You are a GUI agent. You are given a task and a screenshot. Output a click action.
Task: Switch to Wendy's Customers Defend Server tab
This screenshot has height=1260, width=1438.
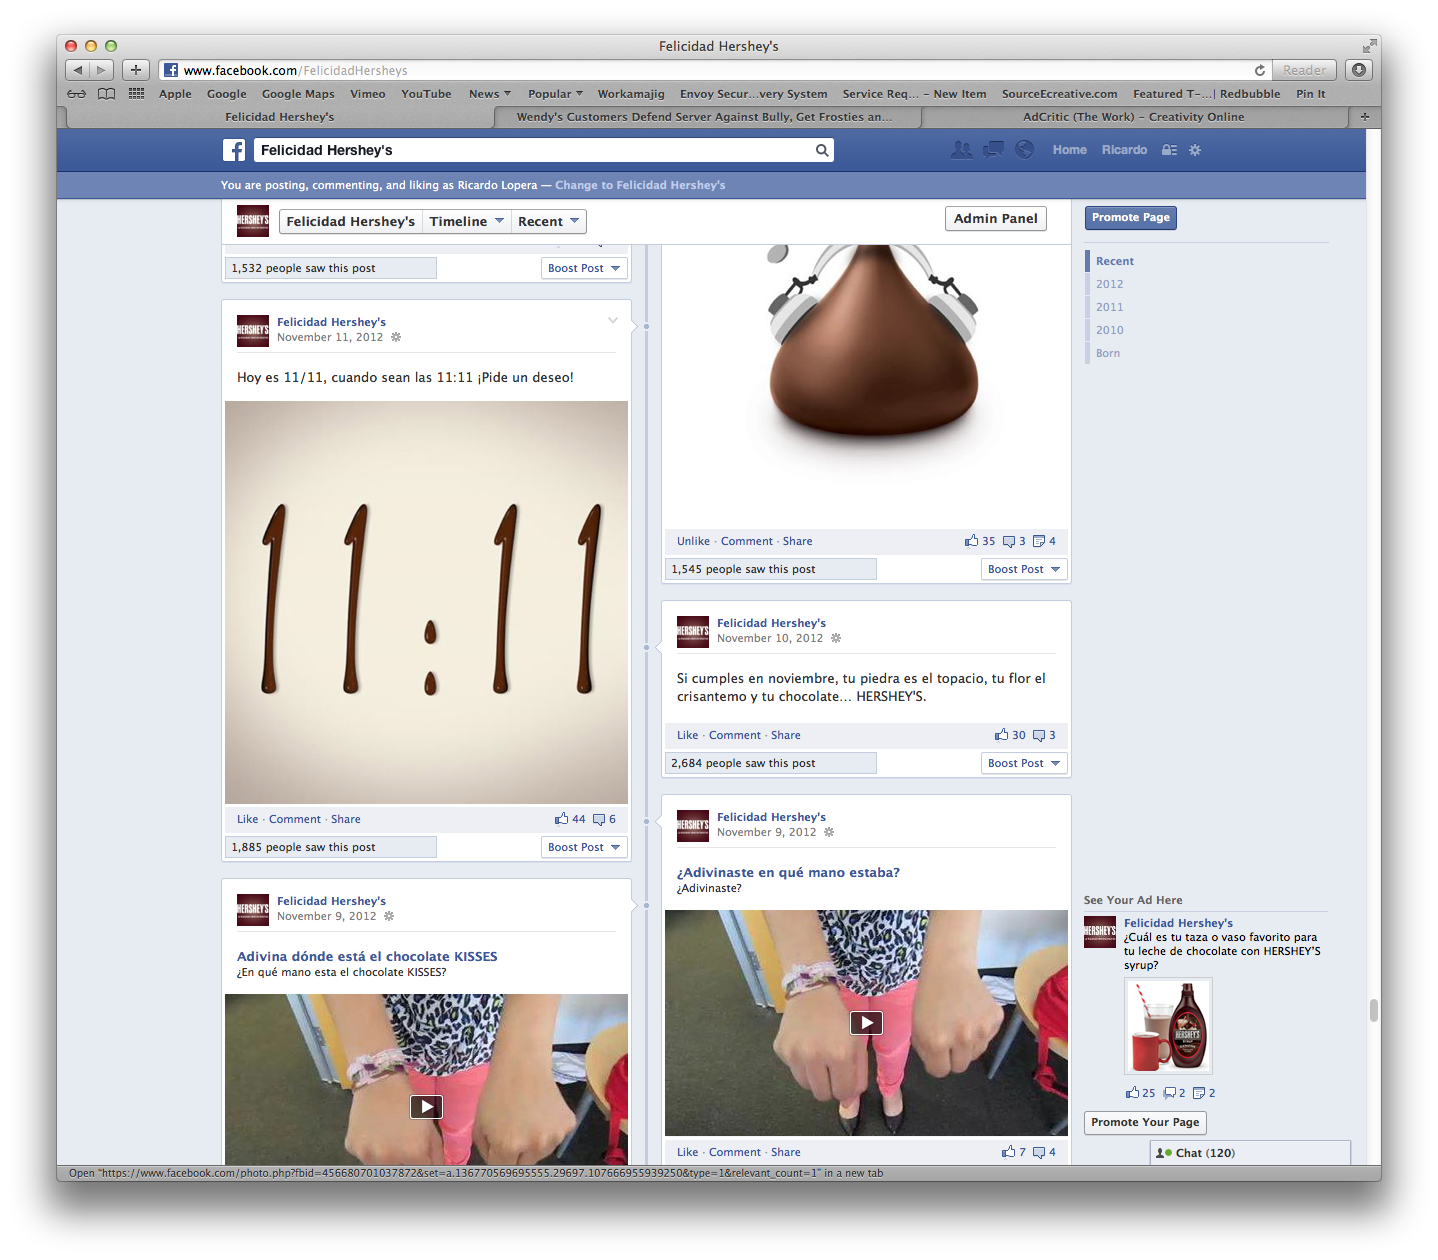click(x=707, y=117)
